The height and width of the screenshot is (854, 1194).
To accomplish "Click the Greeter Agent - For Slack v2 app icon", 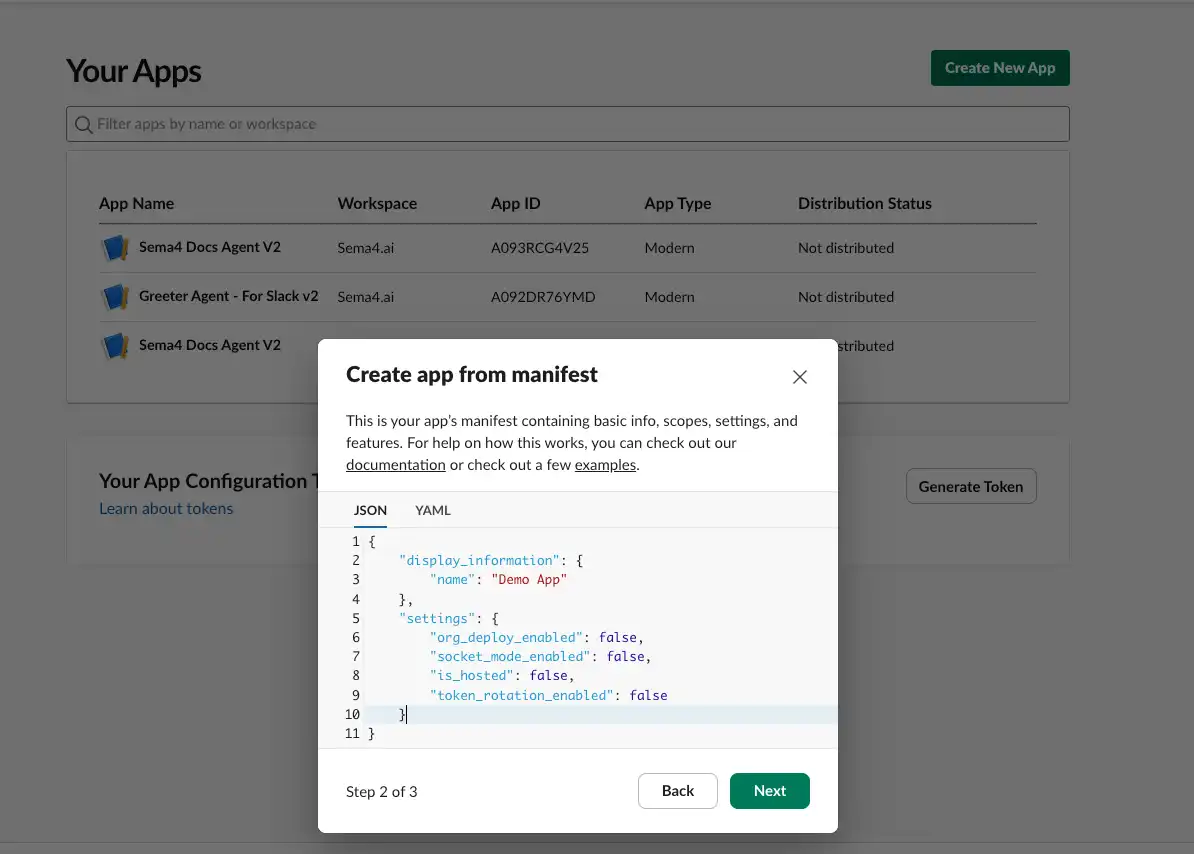I will coord(114,296).
